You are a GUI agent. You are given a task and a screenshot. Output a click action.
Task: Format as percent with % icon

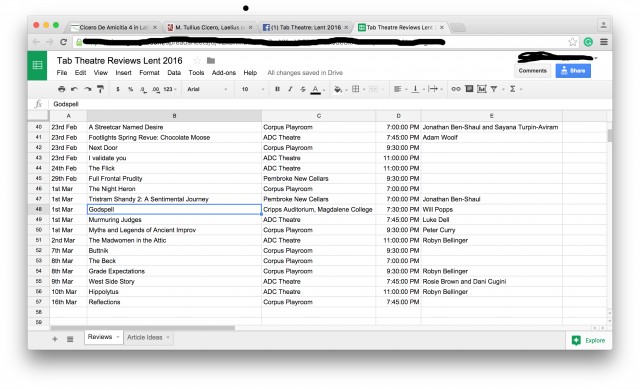131,89
